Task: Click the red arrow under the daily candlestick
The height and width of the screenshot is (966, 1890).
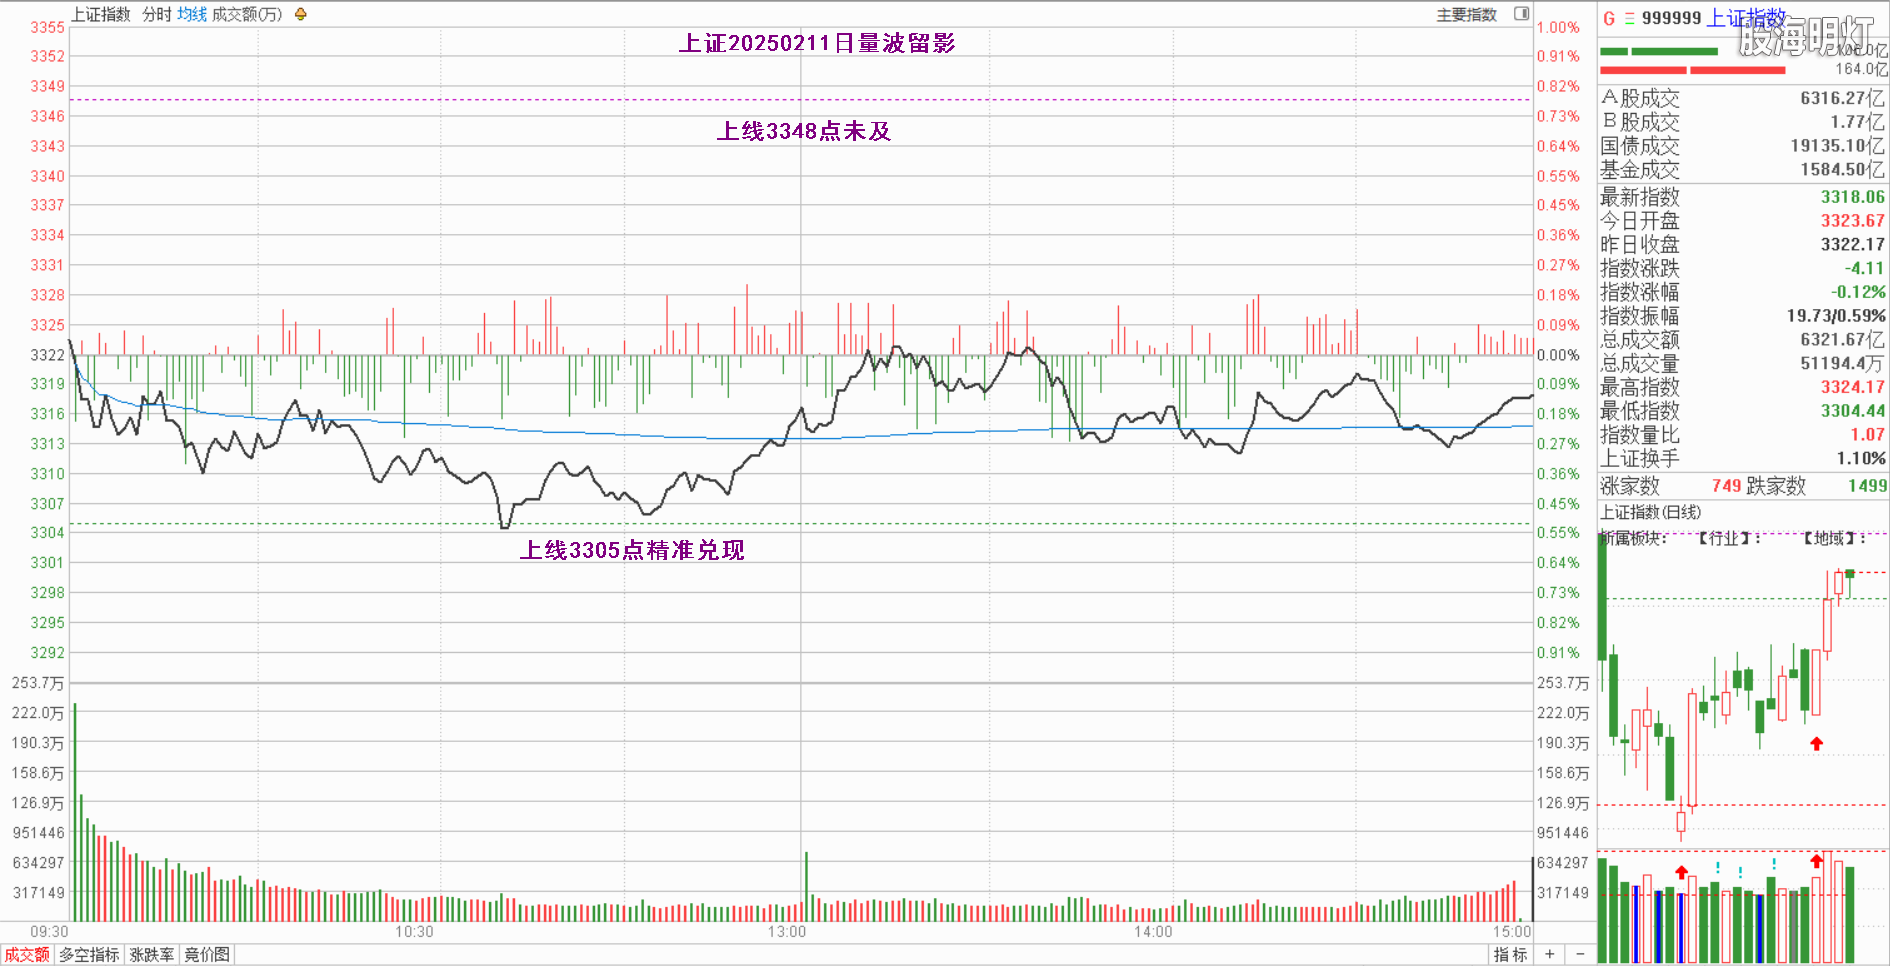Action: (1817, 743)
